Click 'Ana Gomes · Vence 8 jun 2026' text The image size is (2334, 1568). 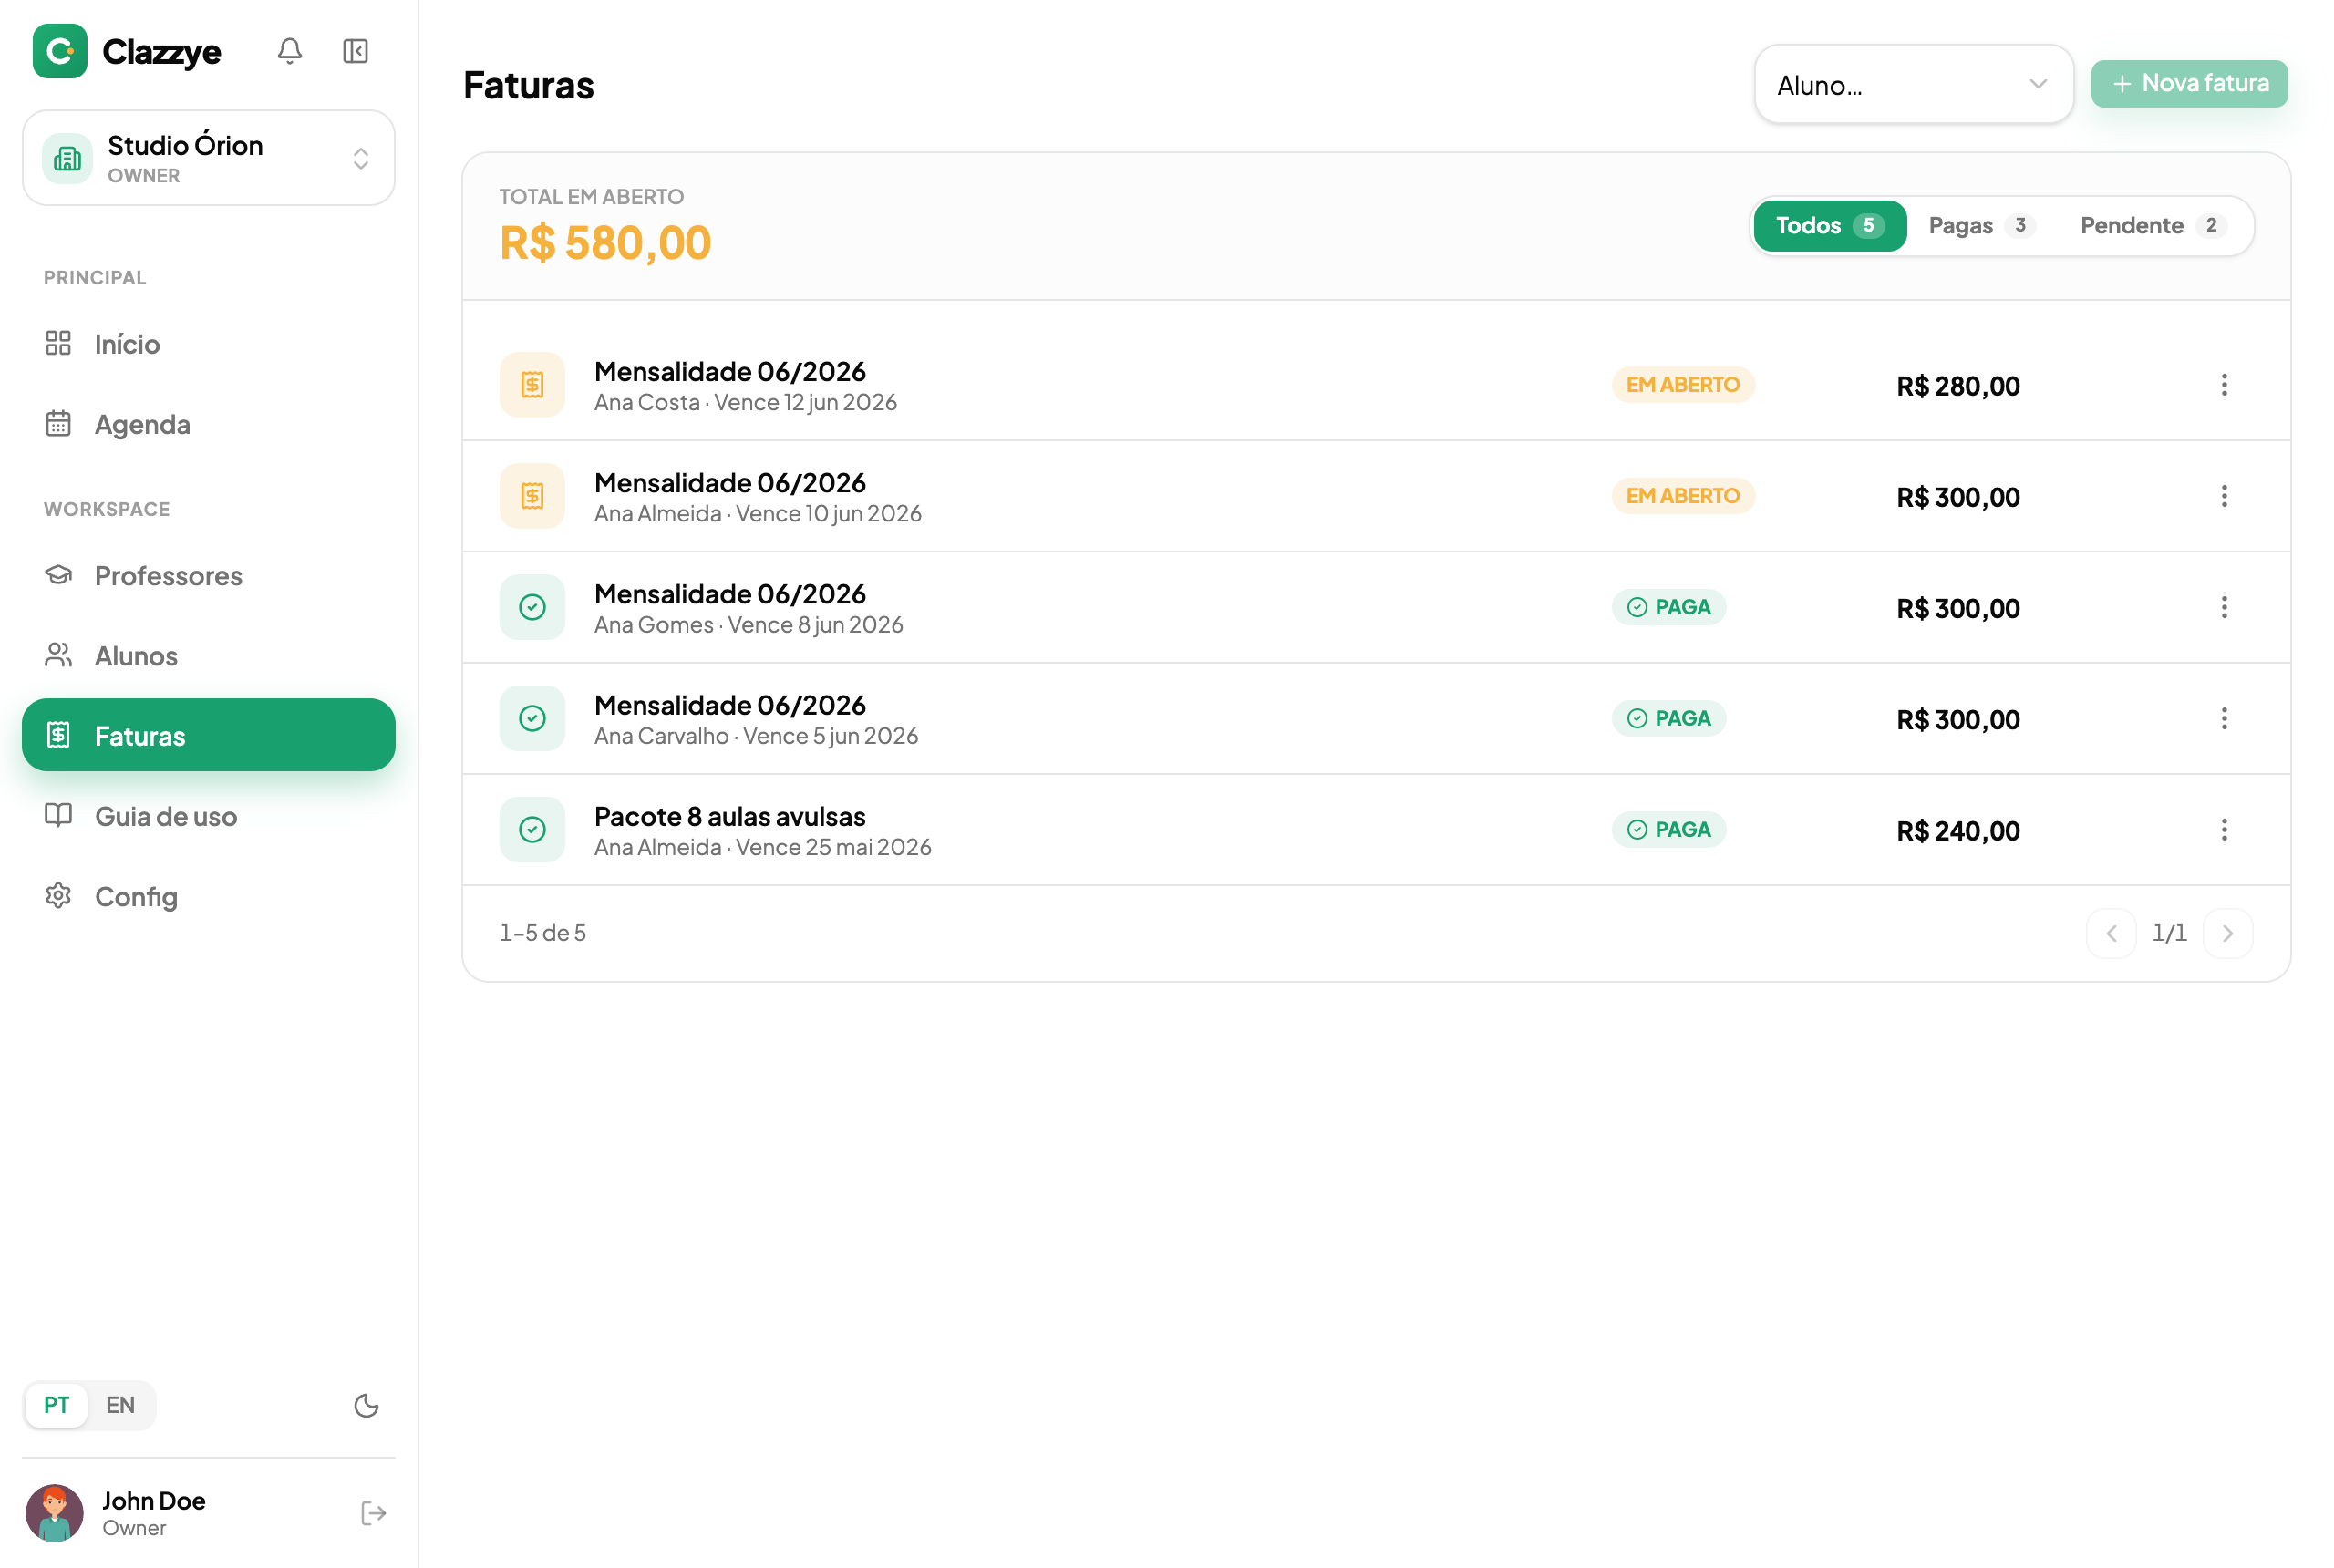point(748,624)
